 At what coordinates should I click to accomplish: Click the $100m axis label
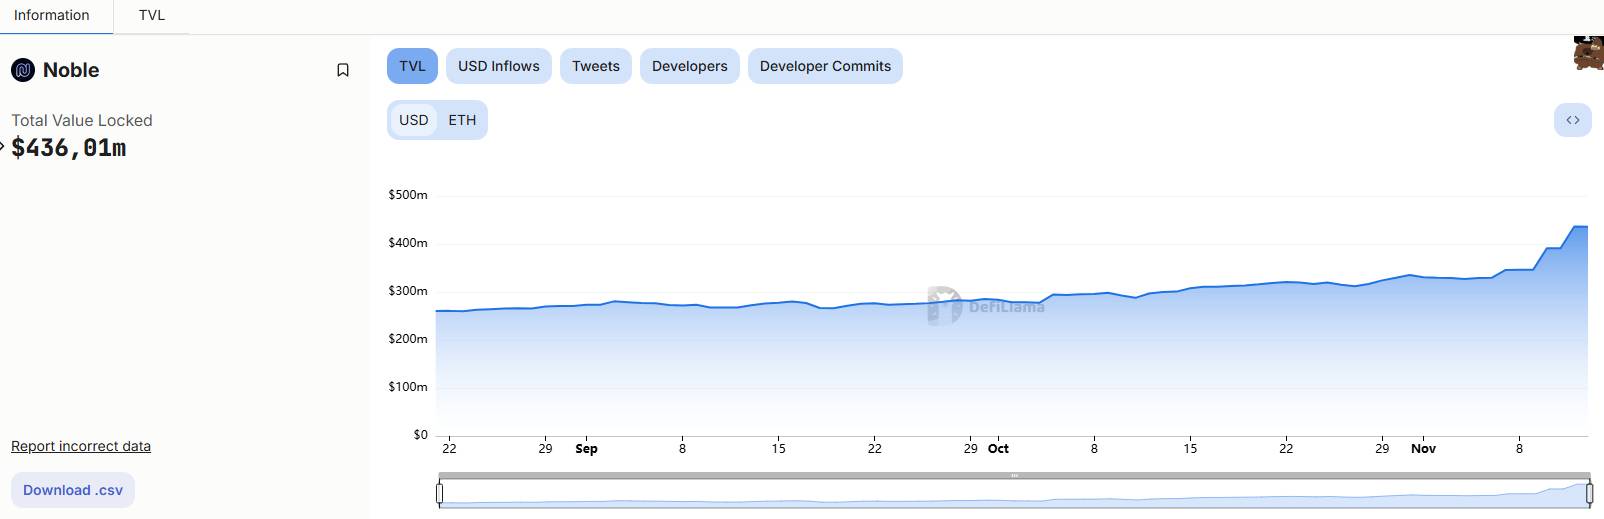coord(408,387)
